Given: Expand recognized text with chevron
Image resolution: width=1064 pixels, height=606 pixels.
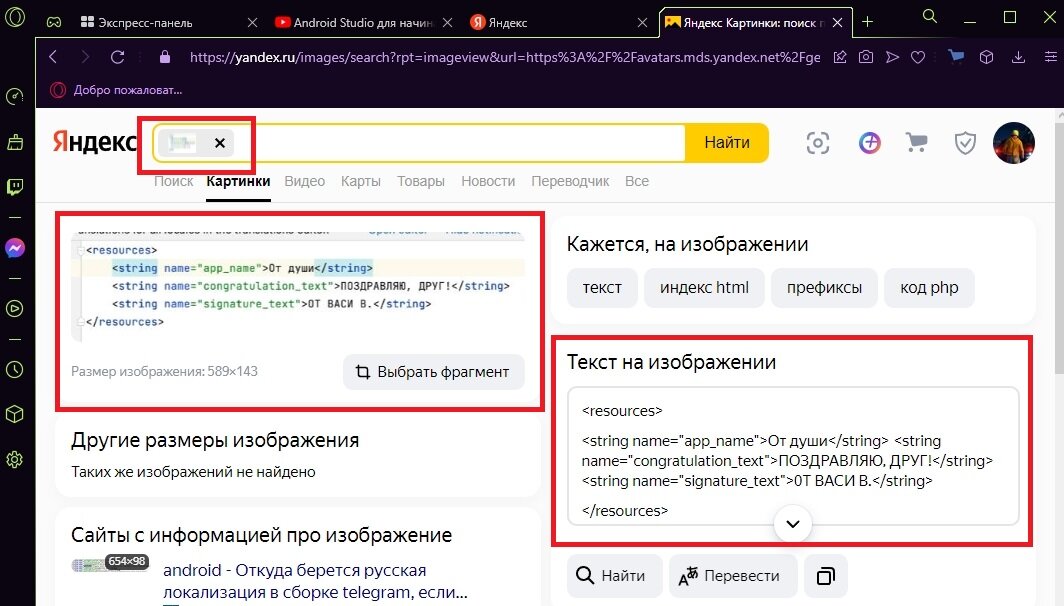Looking at the screenshot, I should pos(793,524).
